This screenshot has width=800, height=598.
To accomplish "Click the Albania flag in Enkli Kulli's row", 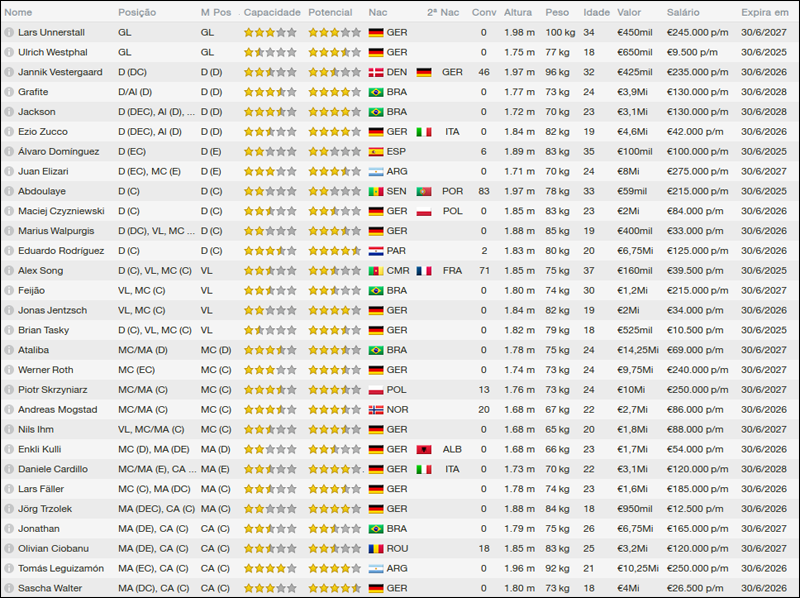I will click(x=424, y=449).
